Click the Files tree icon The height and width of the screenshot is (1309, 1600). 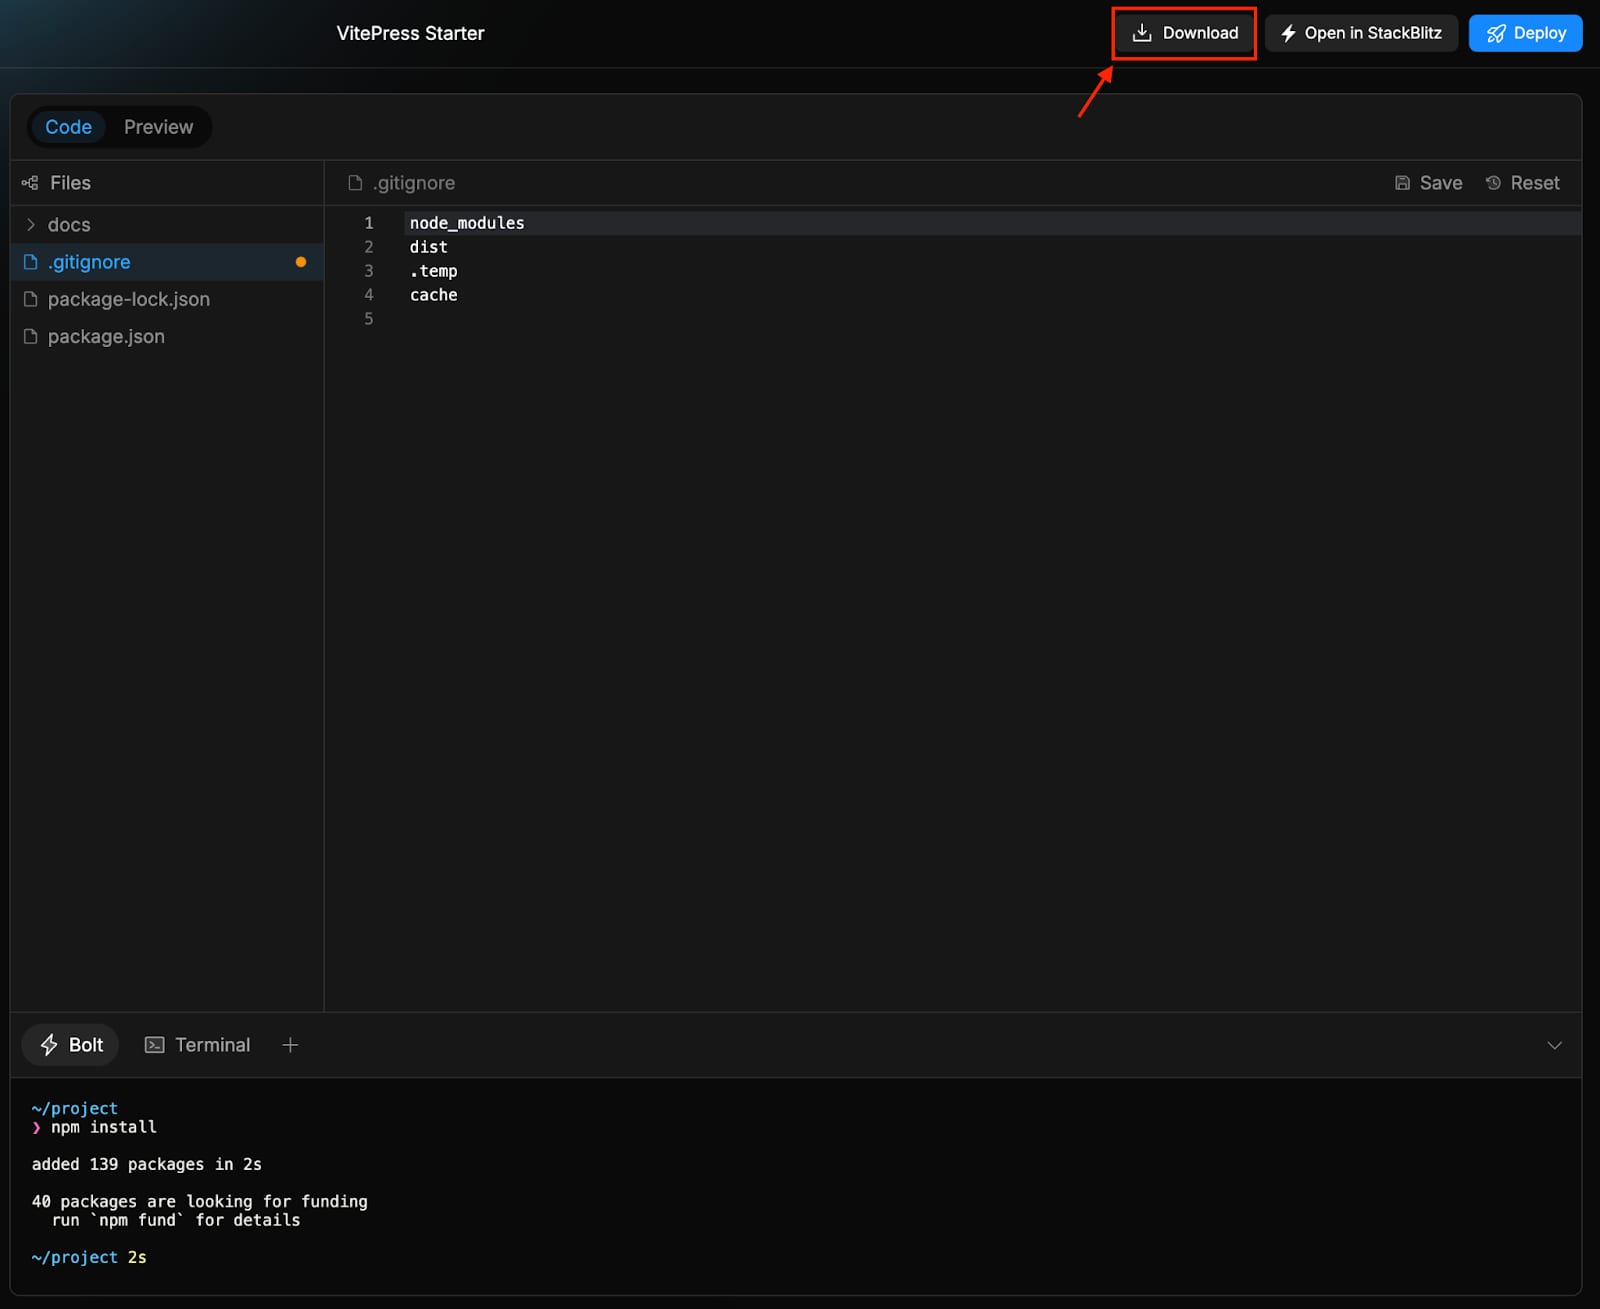30,183
